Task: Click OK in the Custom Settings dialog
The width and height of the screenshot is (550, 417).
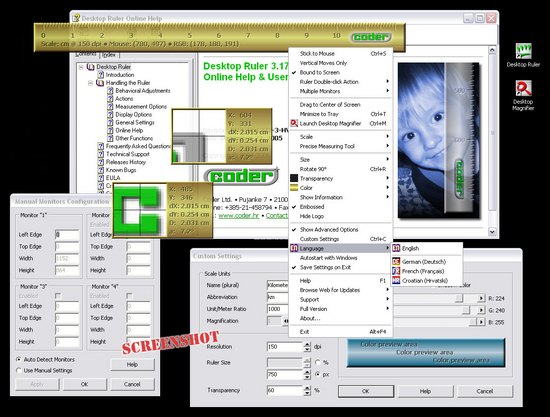Action: pos(366,391)
